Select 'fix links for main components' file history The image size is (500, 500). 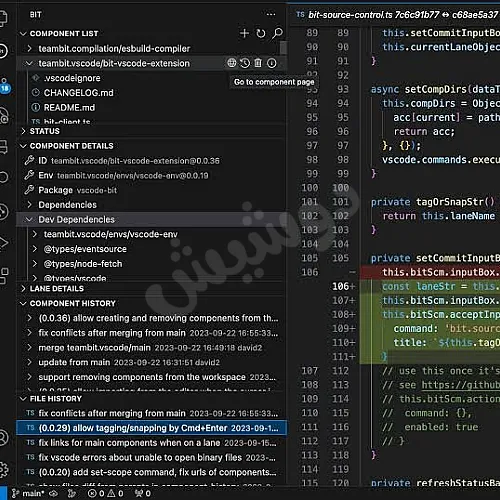tap(151, 443)
